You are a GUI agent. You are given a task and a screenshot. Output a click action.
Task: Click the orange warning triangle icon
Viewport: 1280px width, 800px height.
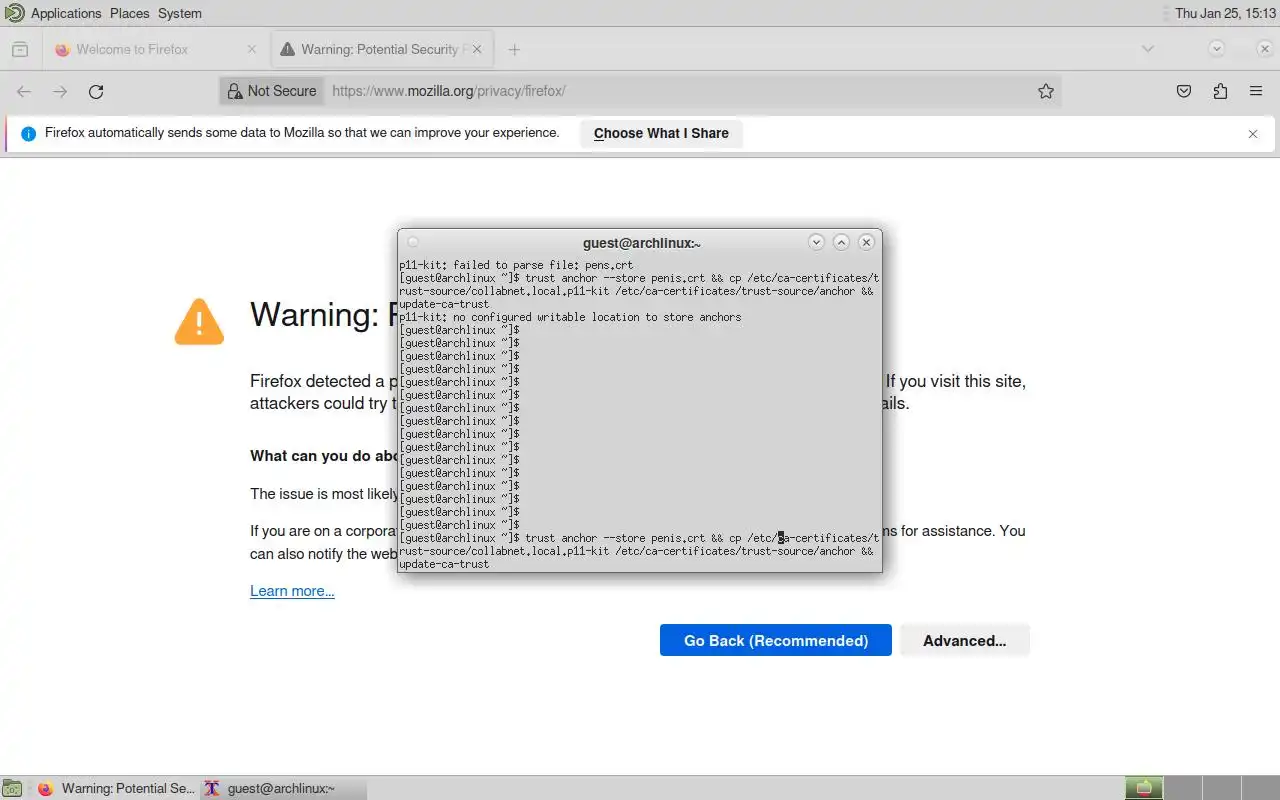point(199,322)
